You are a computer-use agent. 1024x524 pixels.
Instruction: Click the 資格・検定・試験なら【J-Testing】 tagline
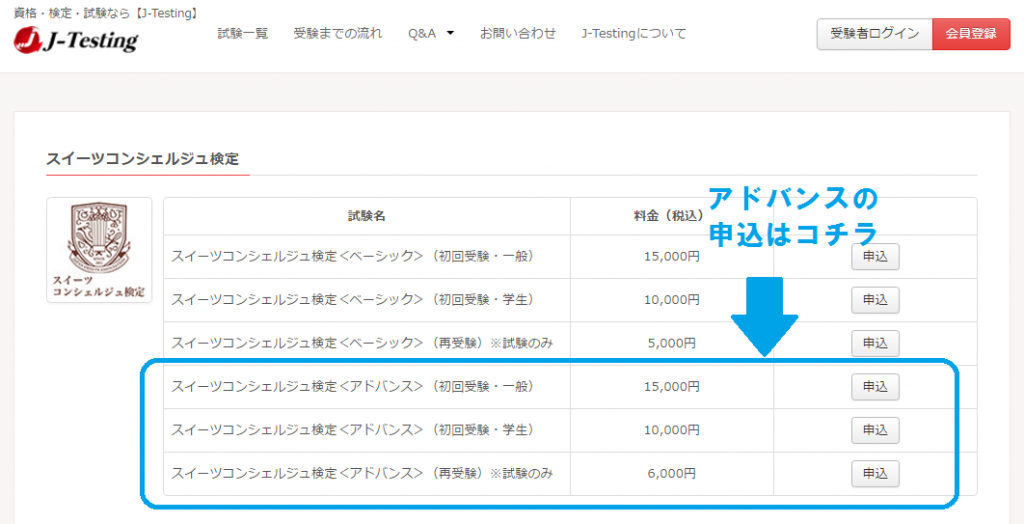[x=106, y=12]
